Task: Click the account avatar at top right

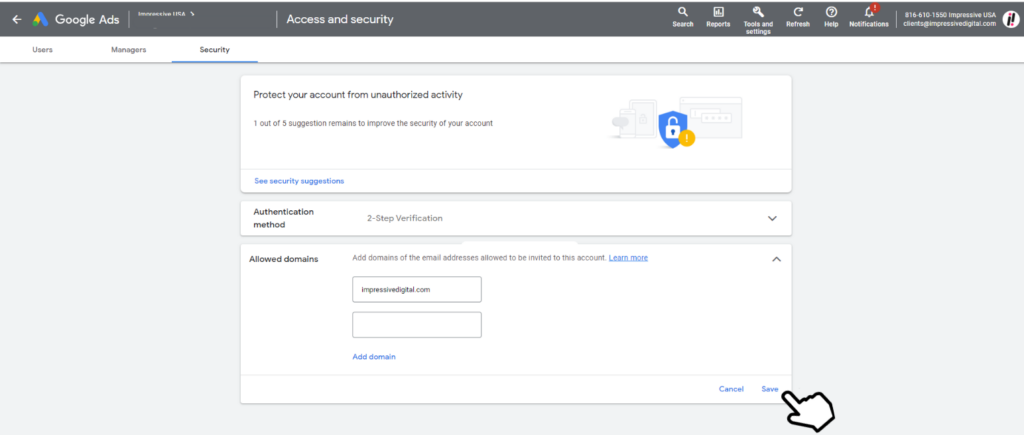Action: pyautogui.click(x=1011, y=18)
